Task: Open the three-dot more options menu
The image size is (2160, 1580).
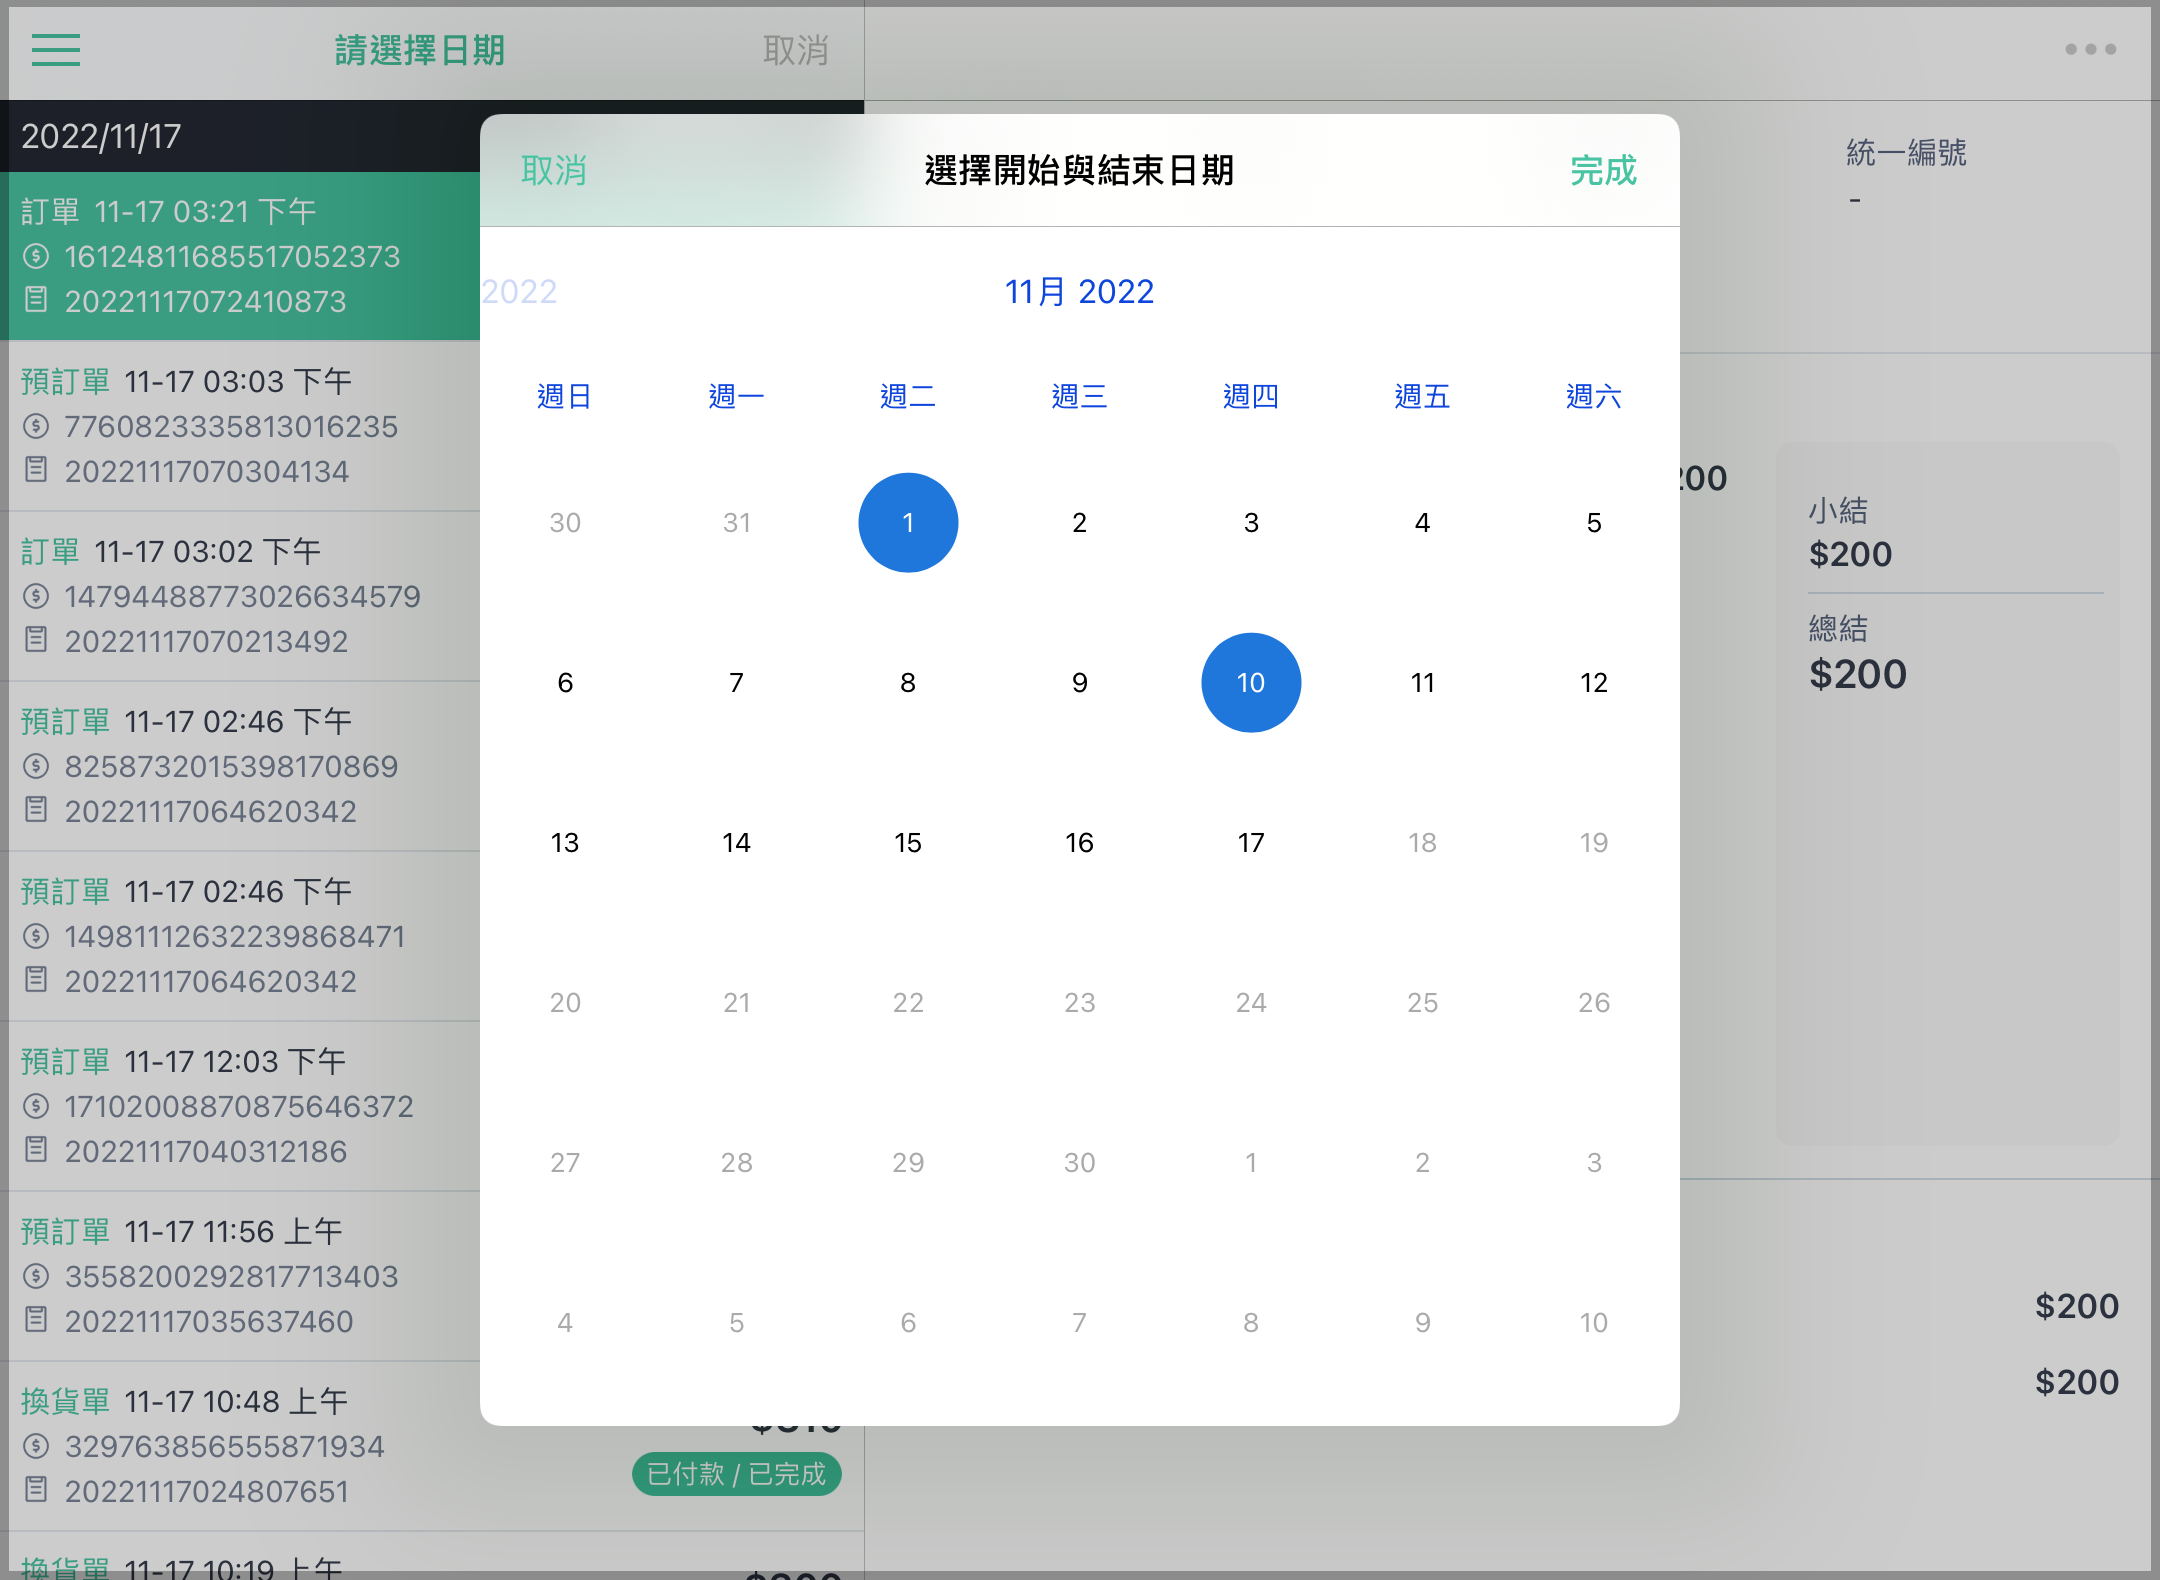Action: (2091, 49)
